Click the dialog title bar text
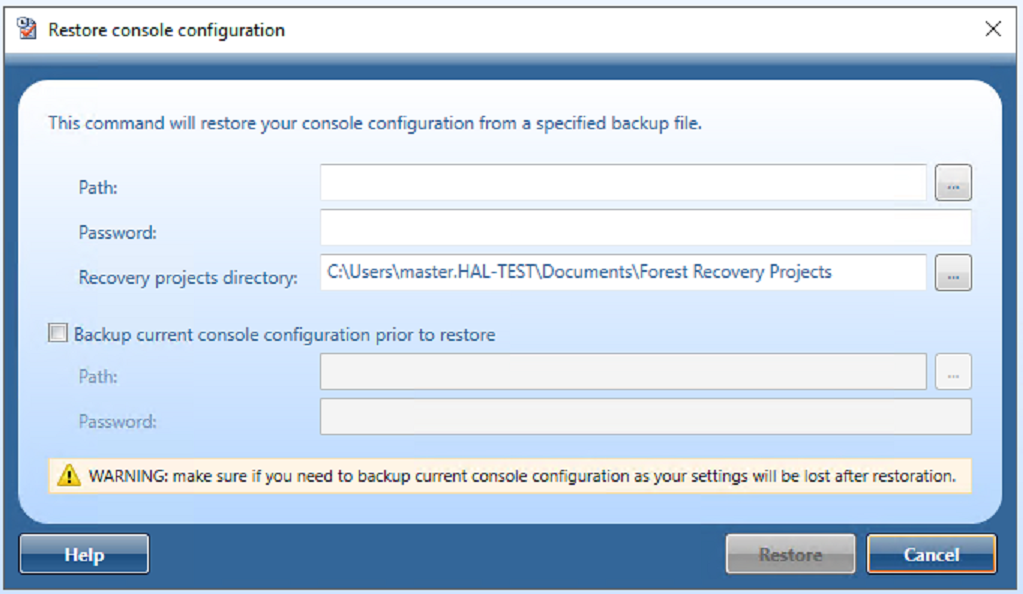The height and width of the screenshot is (594, 1023). point(166,30)
